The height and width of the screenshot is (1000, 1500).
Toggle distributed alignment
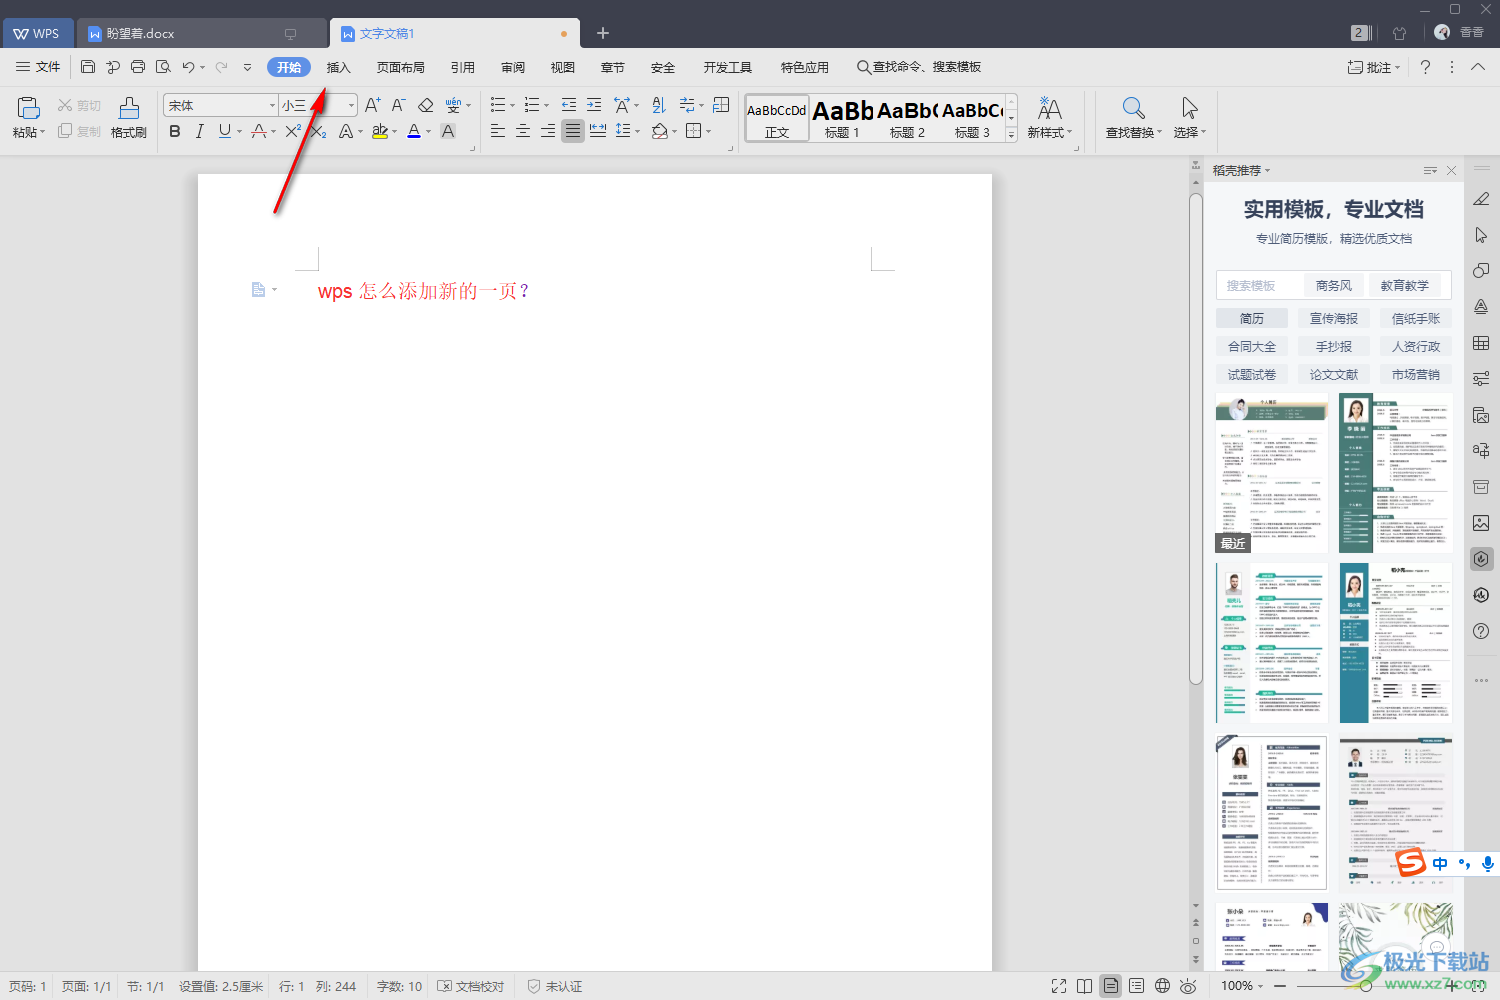click(x=598, y=131)
